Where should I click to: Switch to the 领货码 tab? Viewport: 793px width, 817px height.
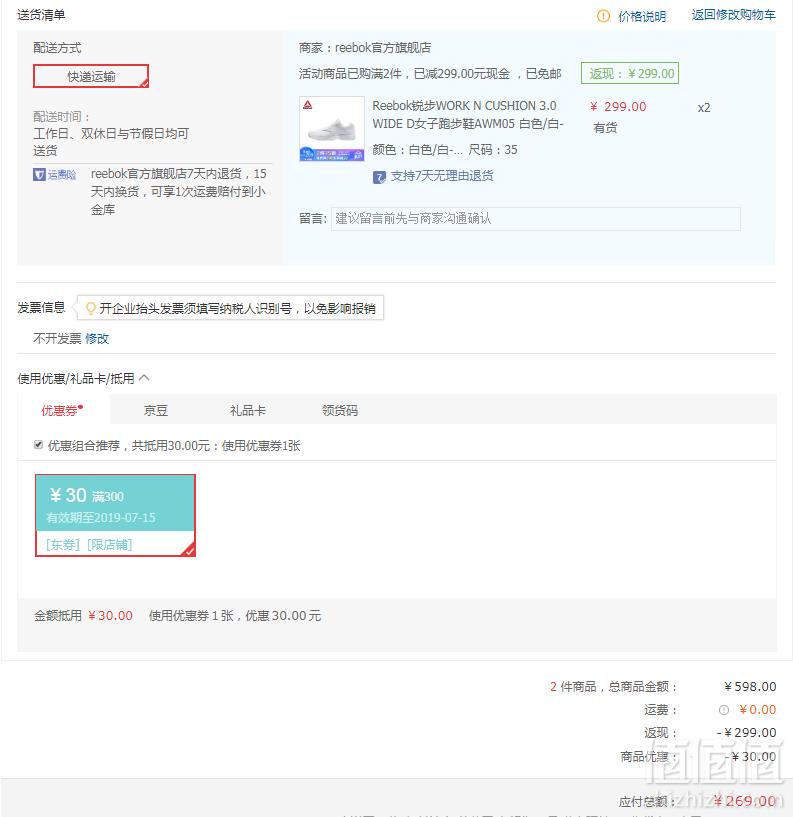coord(340,411)
